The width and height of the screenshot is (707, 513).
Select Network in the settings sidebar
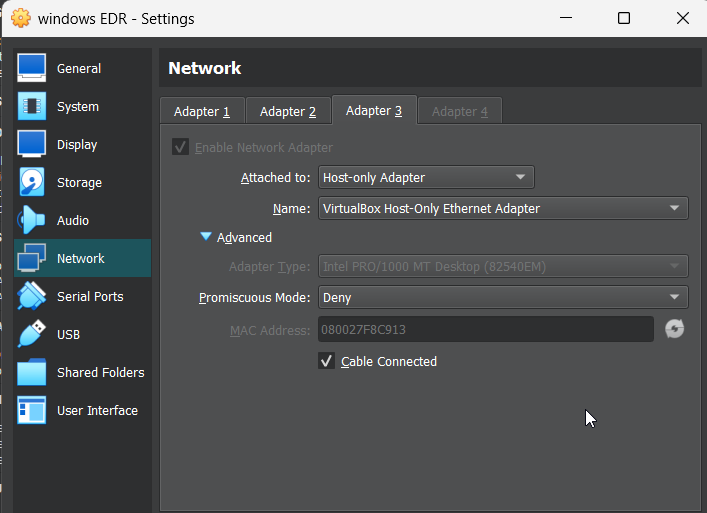[80, 258]
